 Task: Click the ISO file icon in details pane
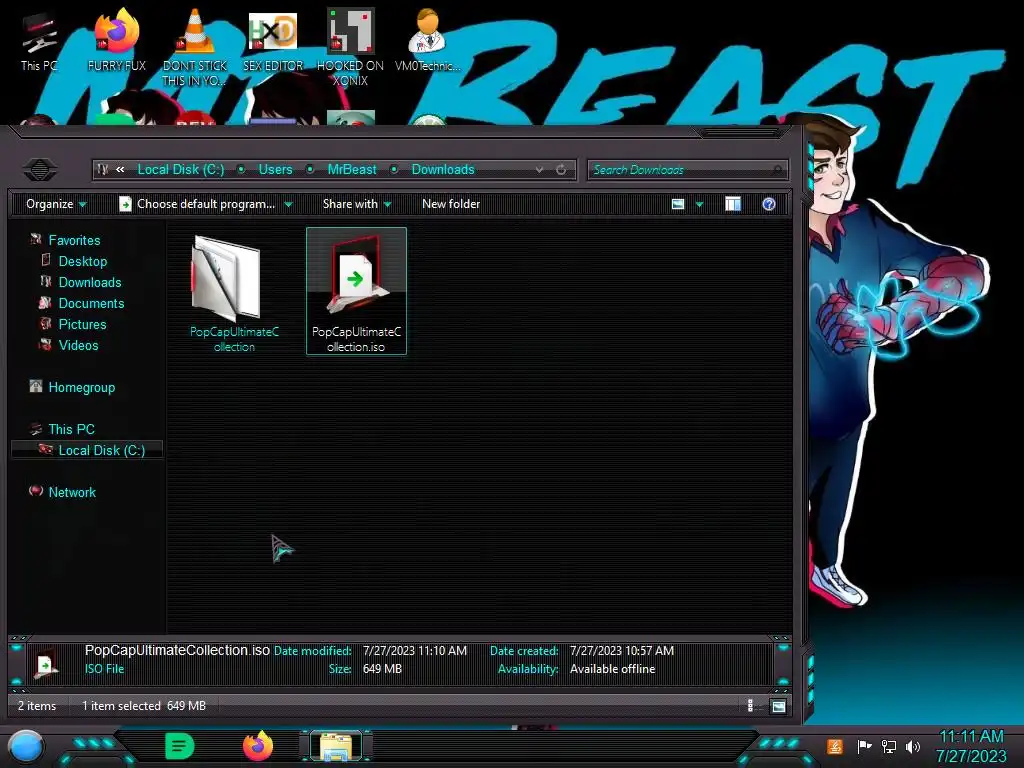(x=46, y=664)
